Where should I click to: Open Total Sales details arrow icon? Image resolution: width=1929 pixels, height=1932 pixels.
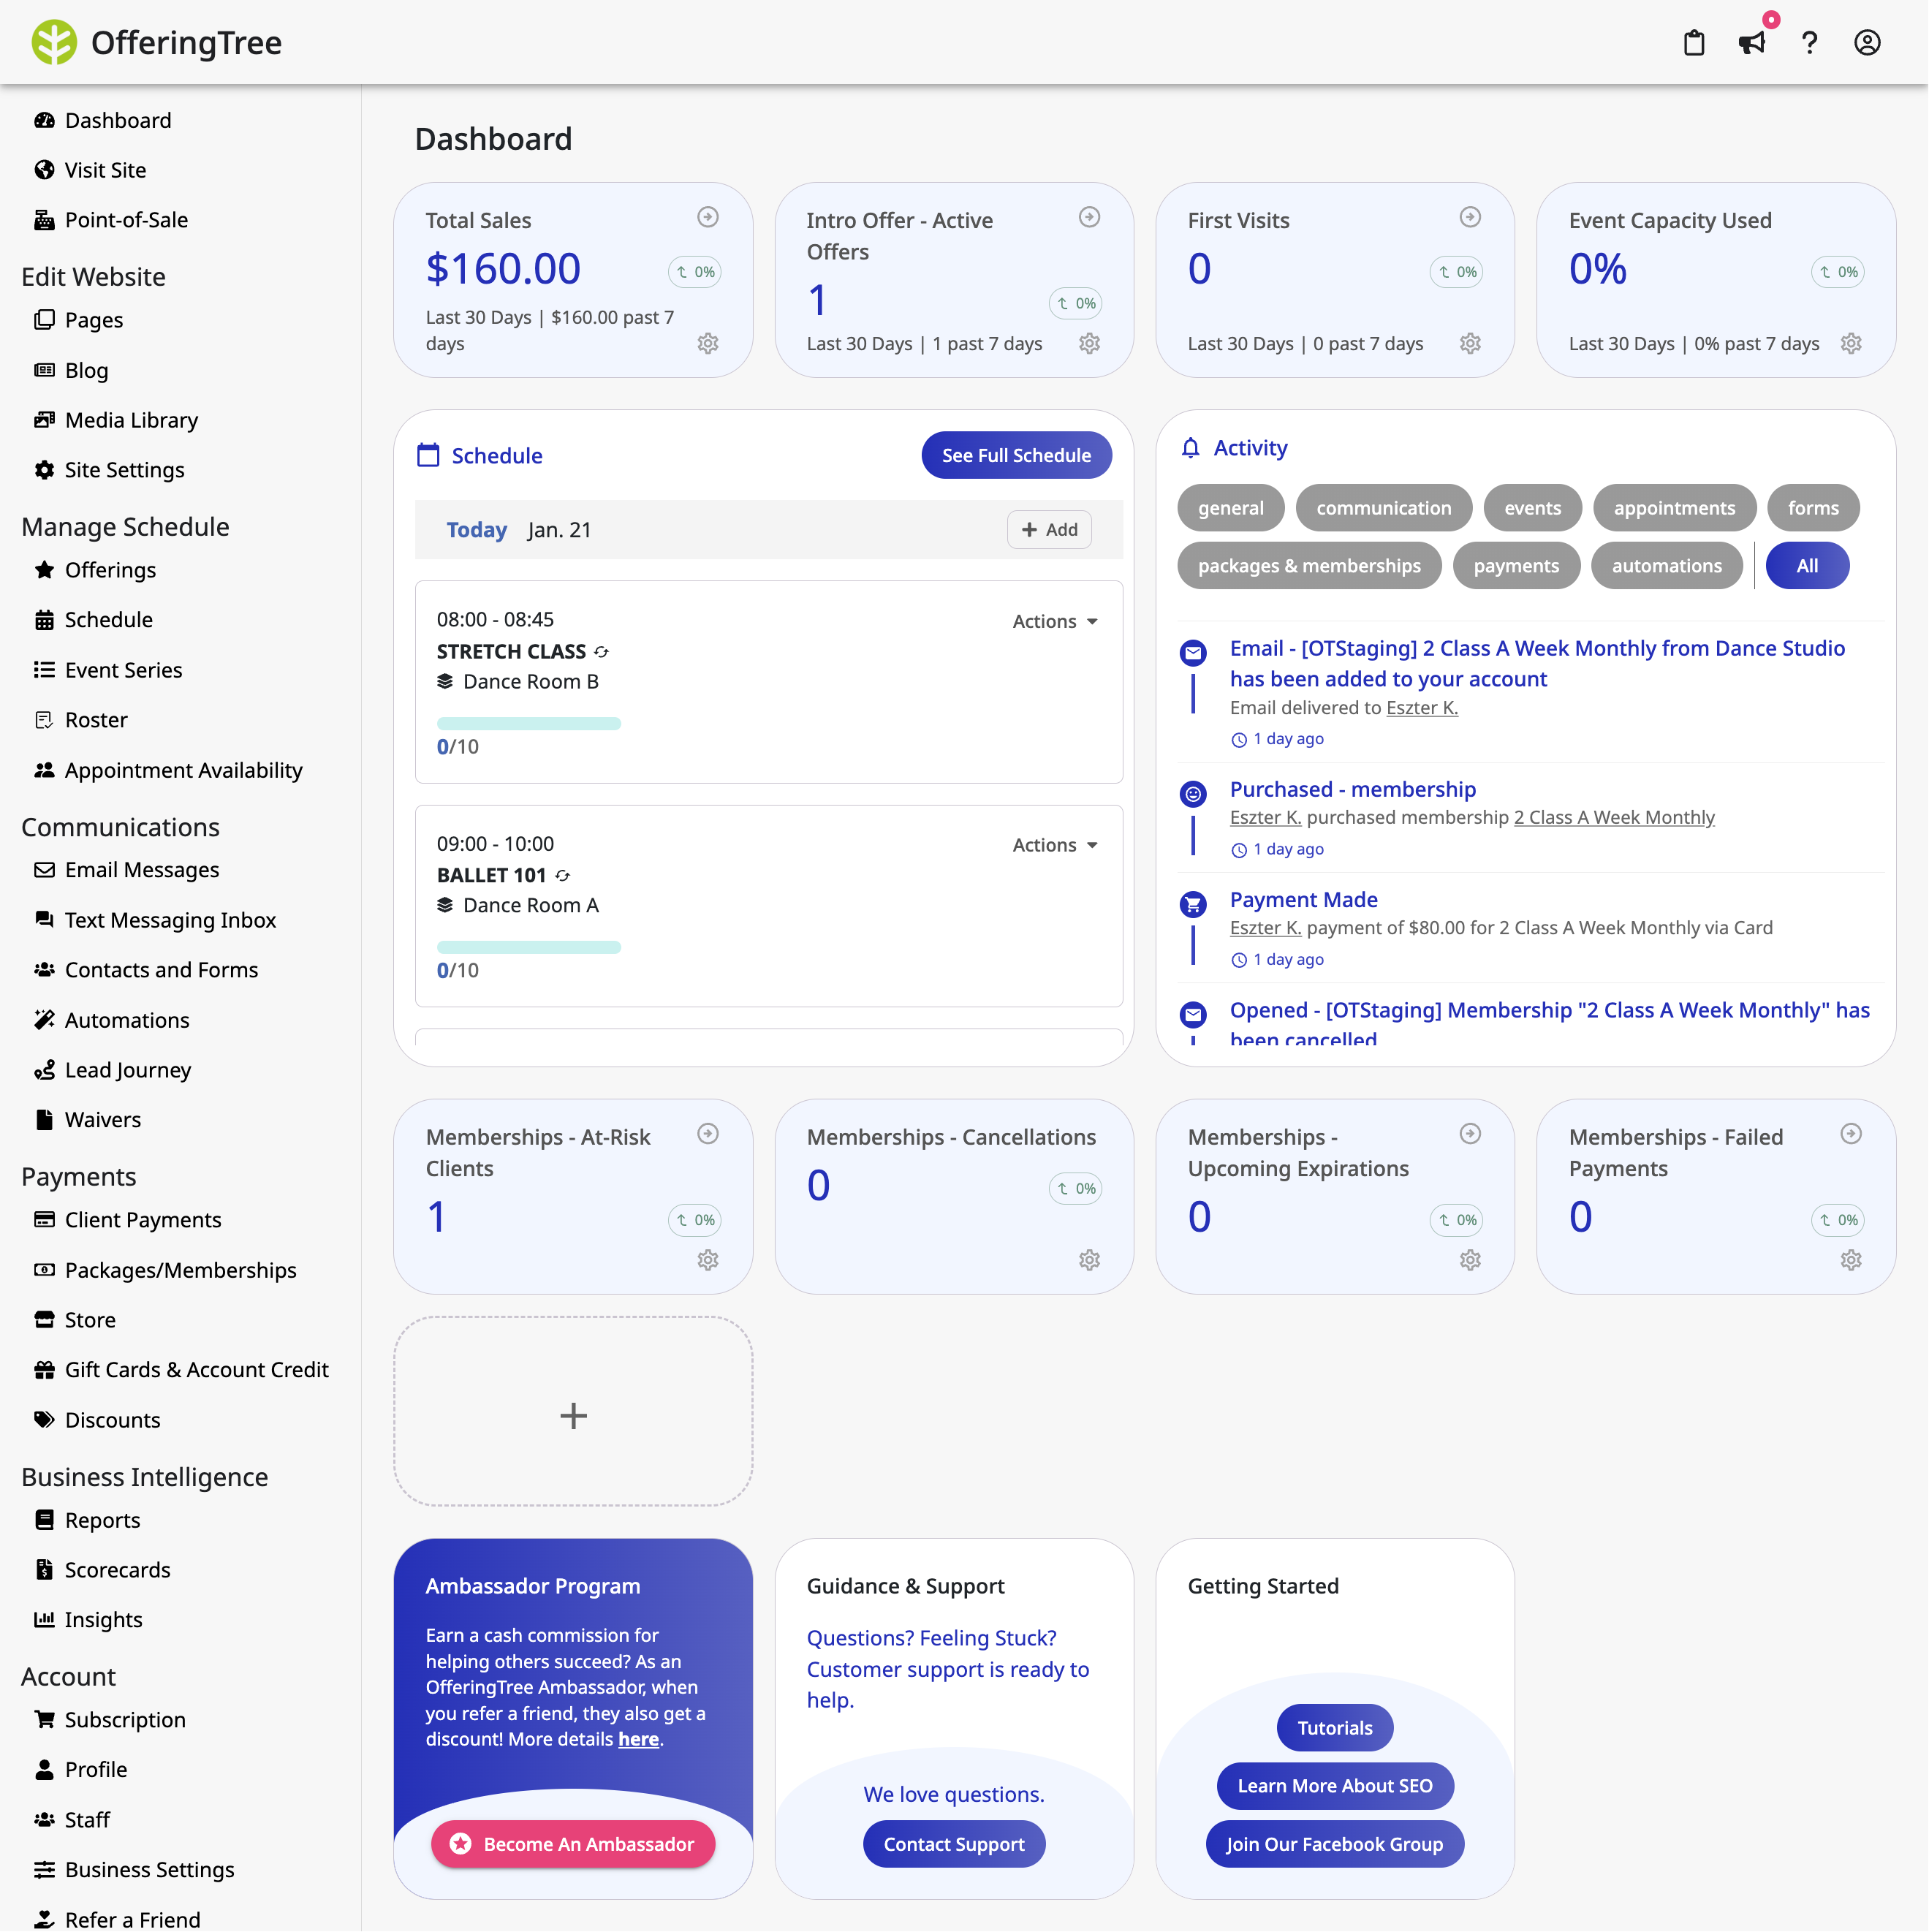click(708, 217)
